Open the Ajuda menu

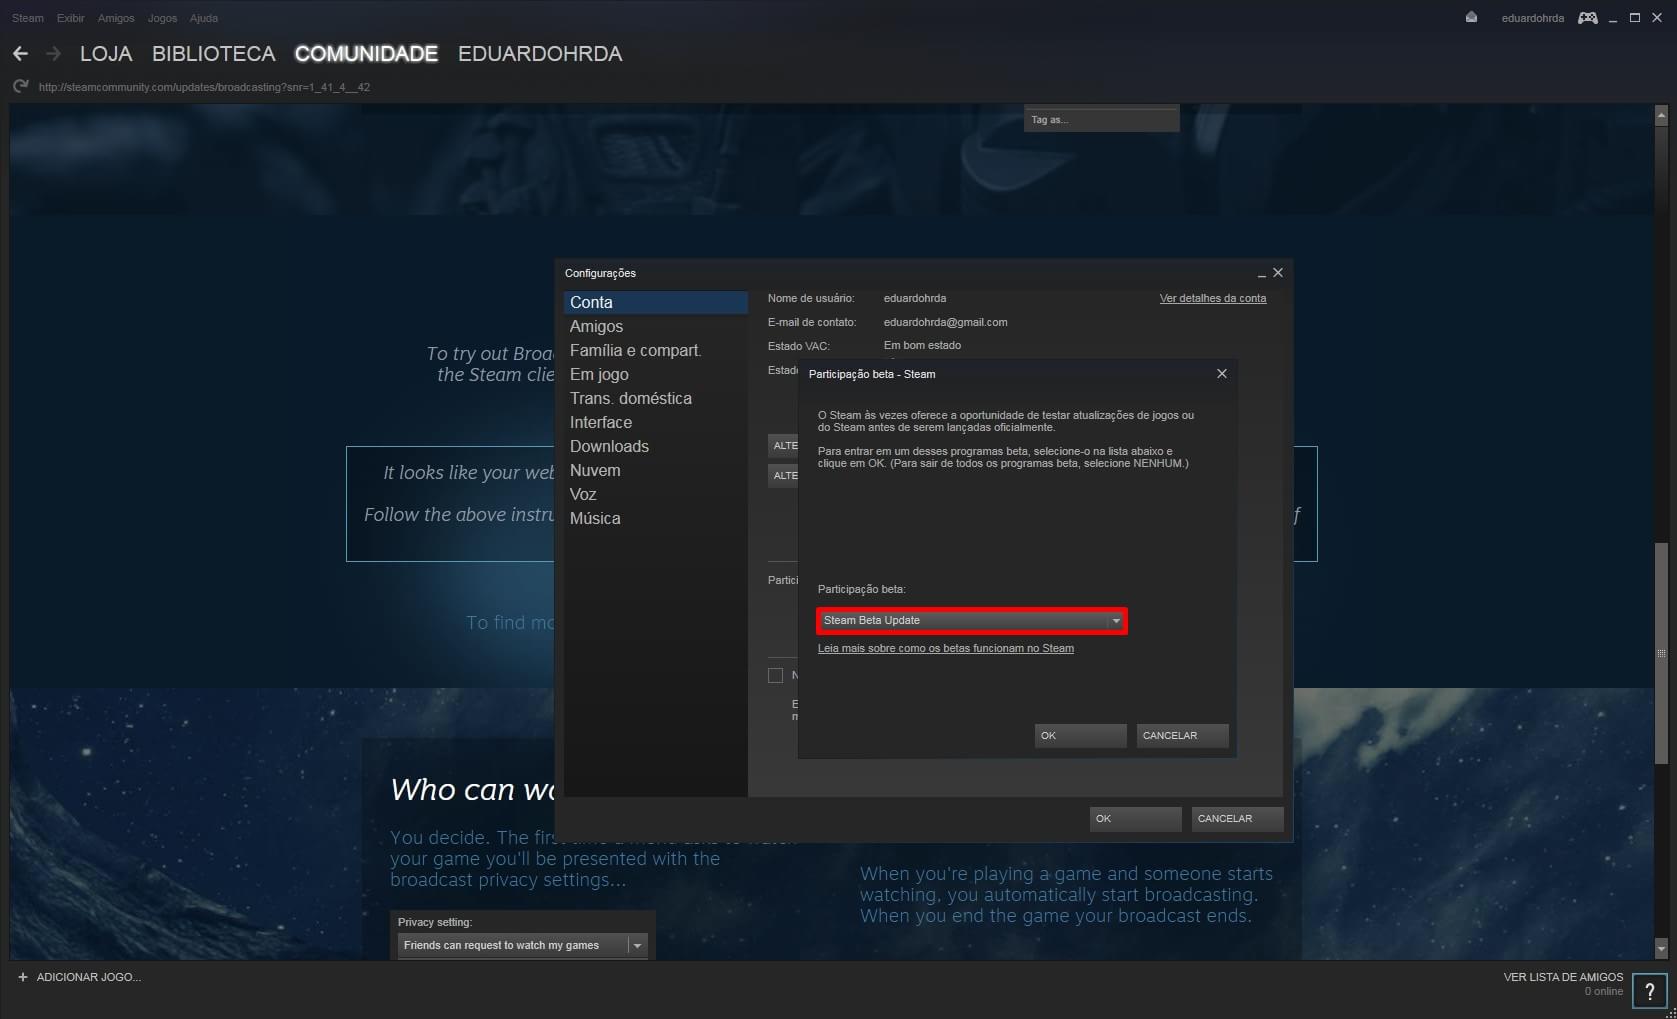[x=204, y=18]
